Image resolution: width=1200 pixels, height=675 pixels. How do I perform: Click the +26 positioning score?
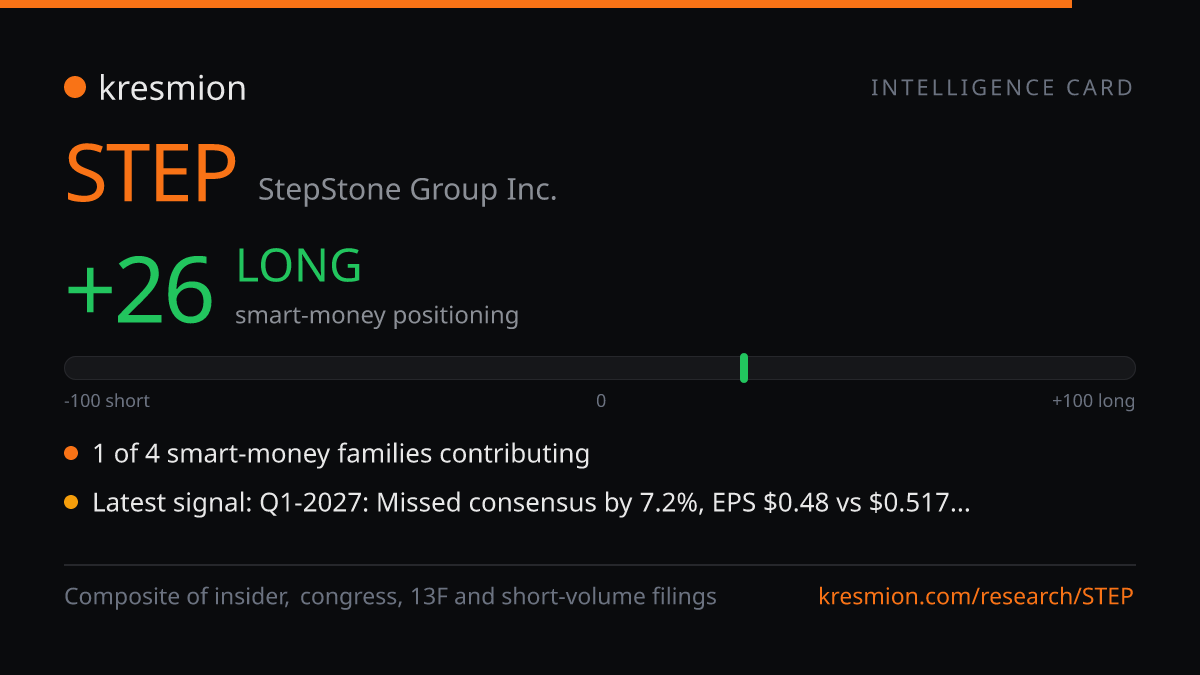tap(139, 291)
